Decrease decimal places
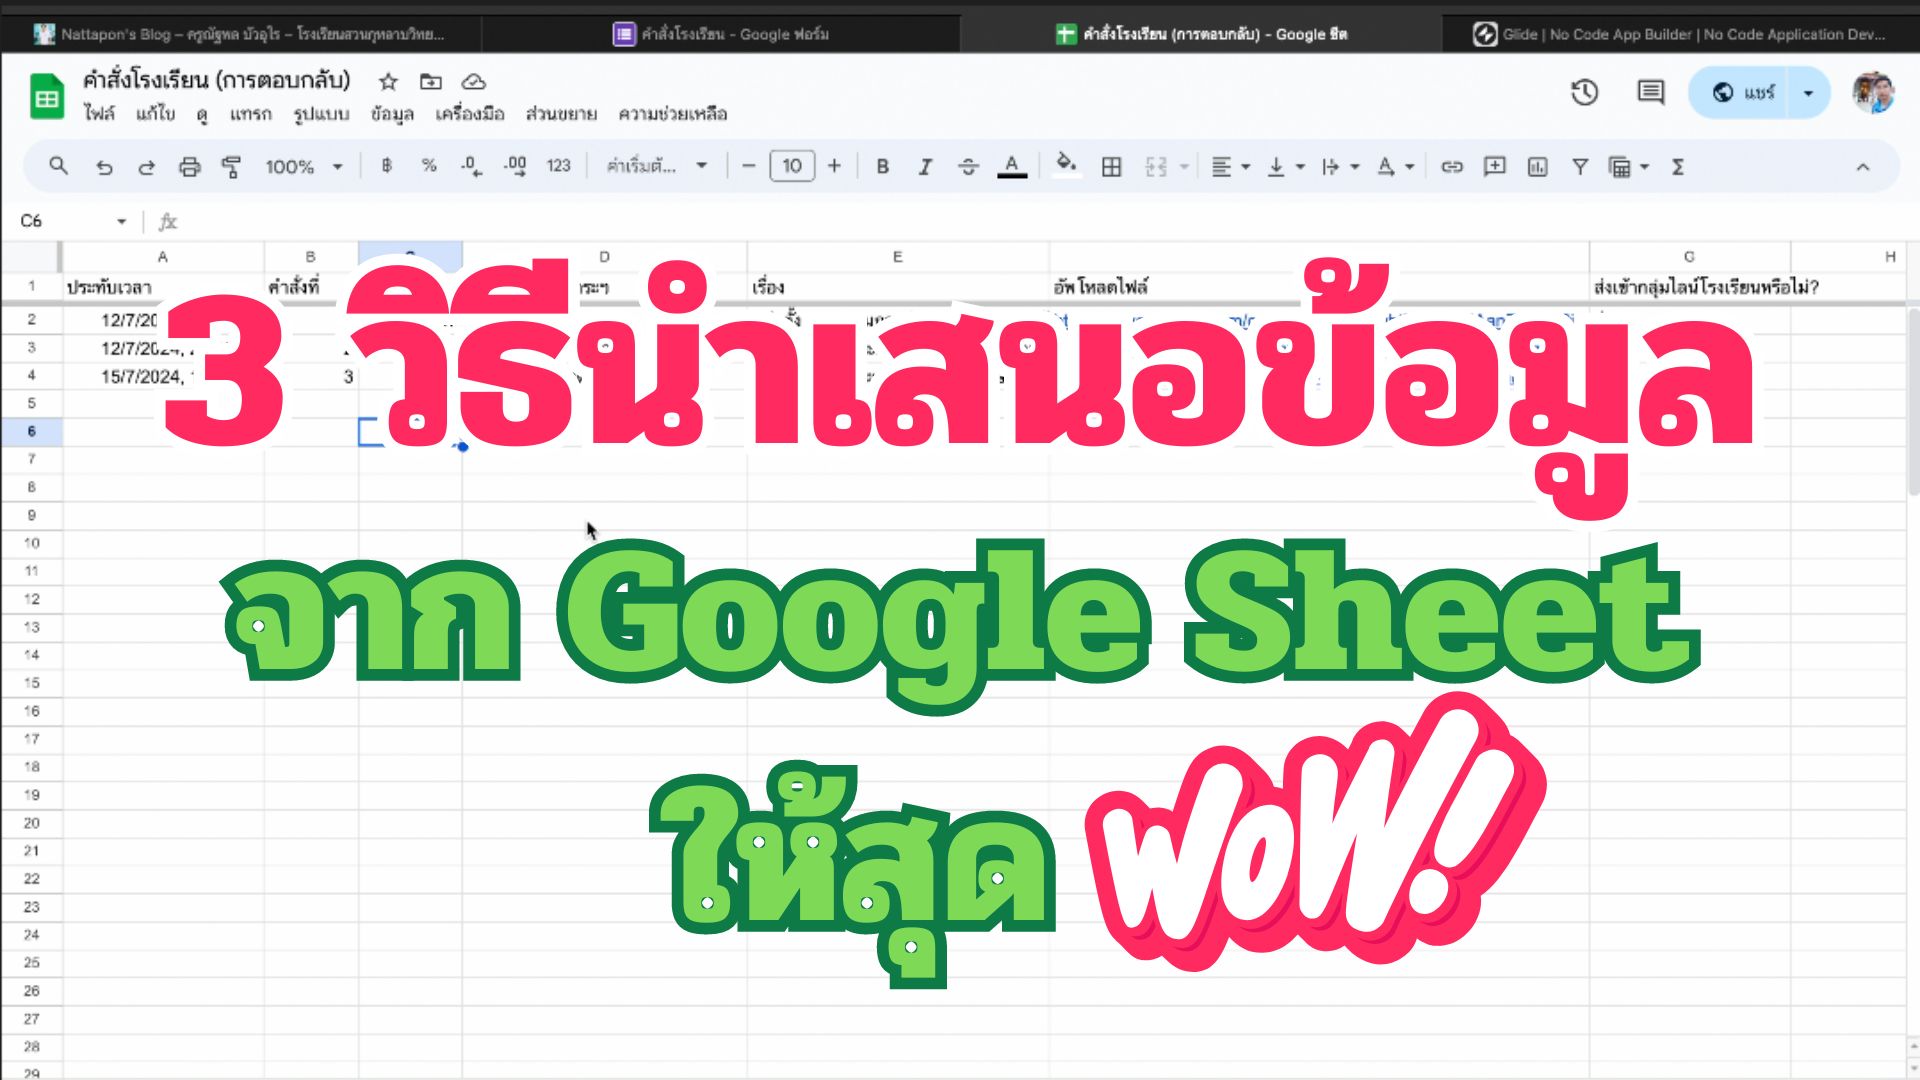 click(x=471, y=166)
